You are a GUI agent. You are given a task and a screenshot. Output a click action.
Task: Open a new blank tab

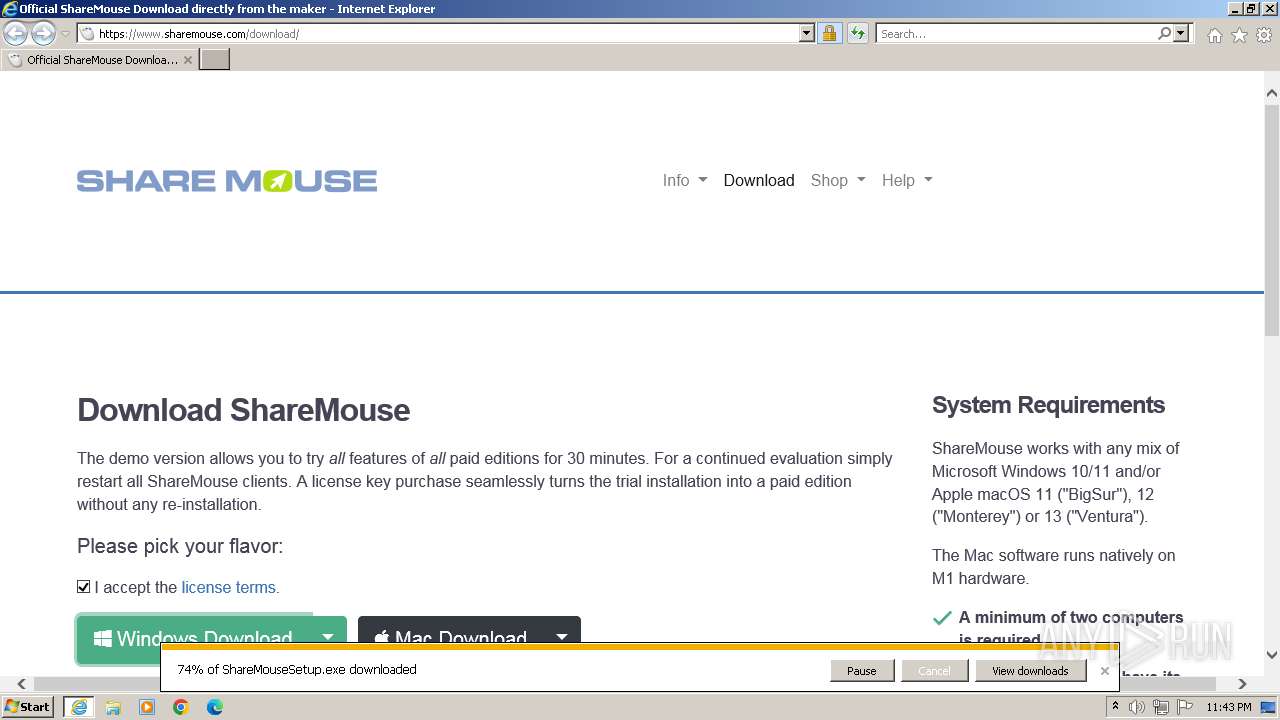click(x=215, y=59)
